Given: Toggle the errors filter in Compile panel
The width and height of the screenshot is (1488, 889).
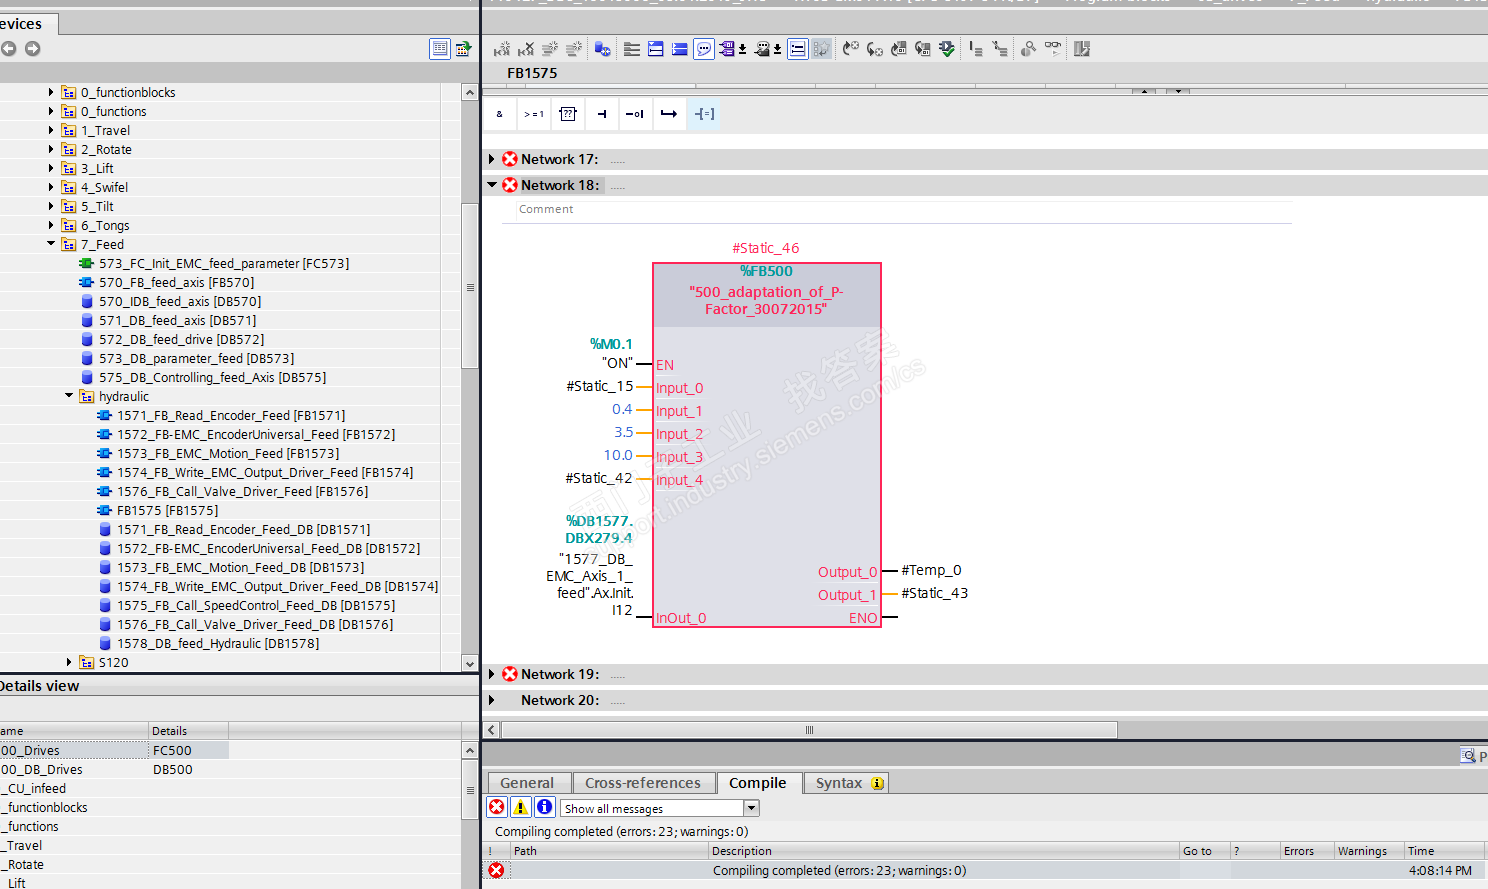Looking at the screenshot, I should tap(497, 807).
